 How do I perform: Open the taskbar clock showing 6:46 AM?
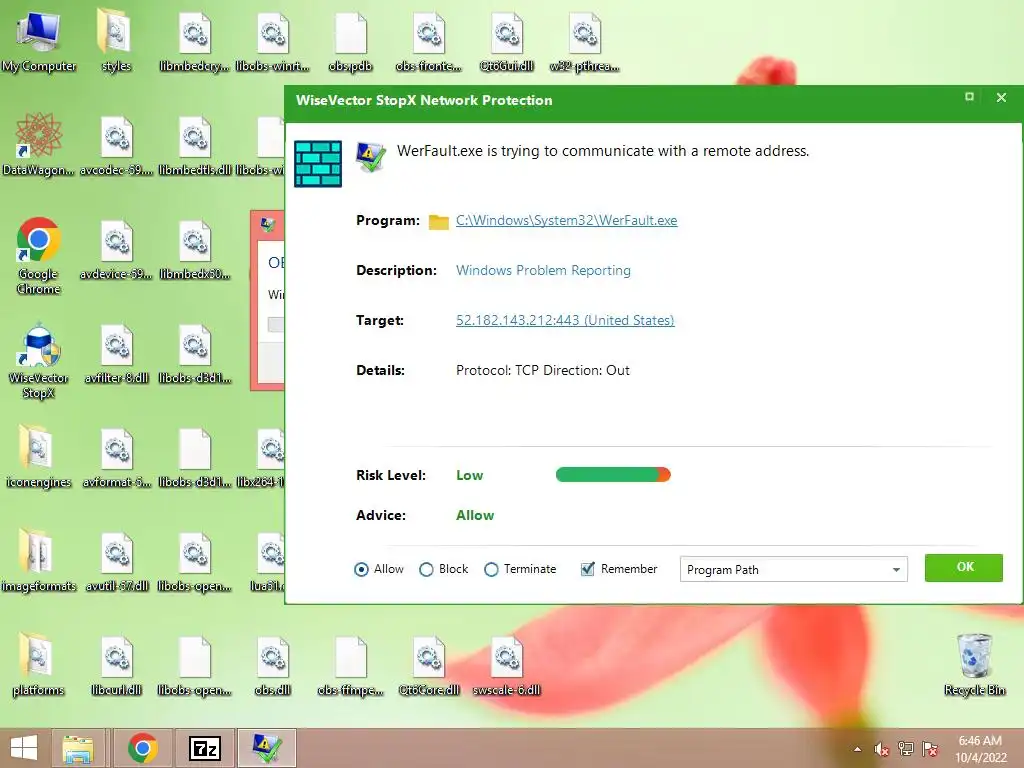[x=981, y=749]
